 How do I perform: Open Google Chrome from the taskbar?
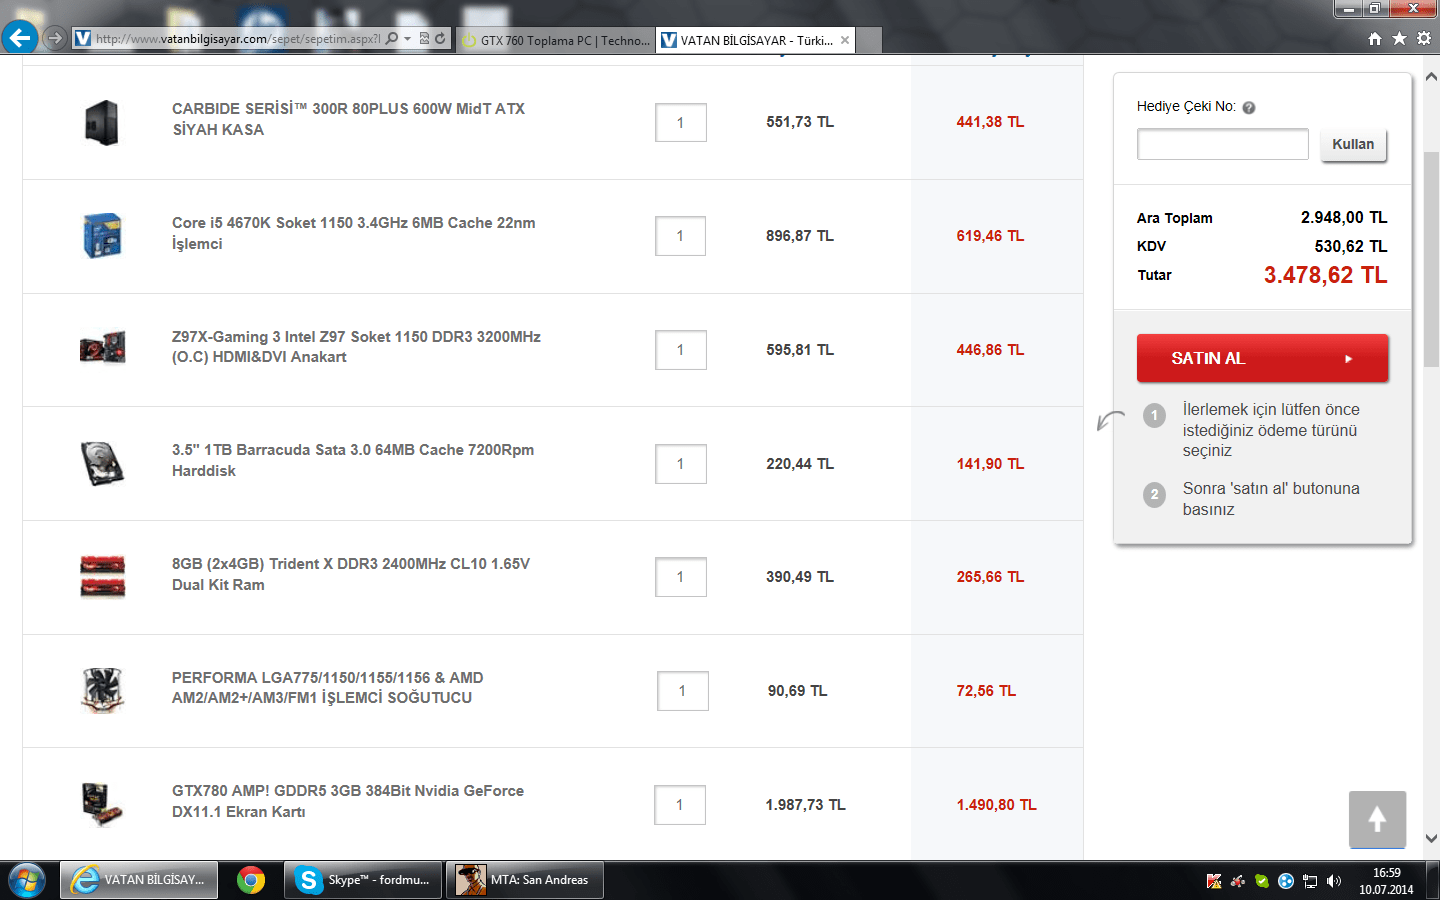pos(251,880)
